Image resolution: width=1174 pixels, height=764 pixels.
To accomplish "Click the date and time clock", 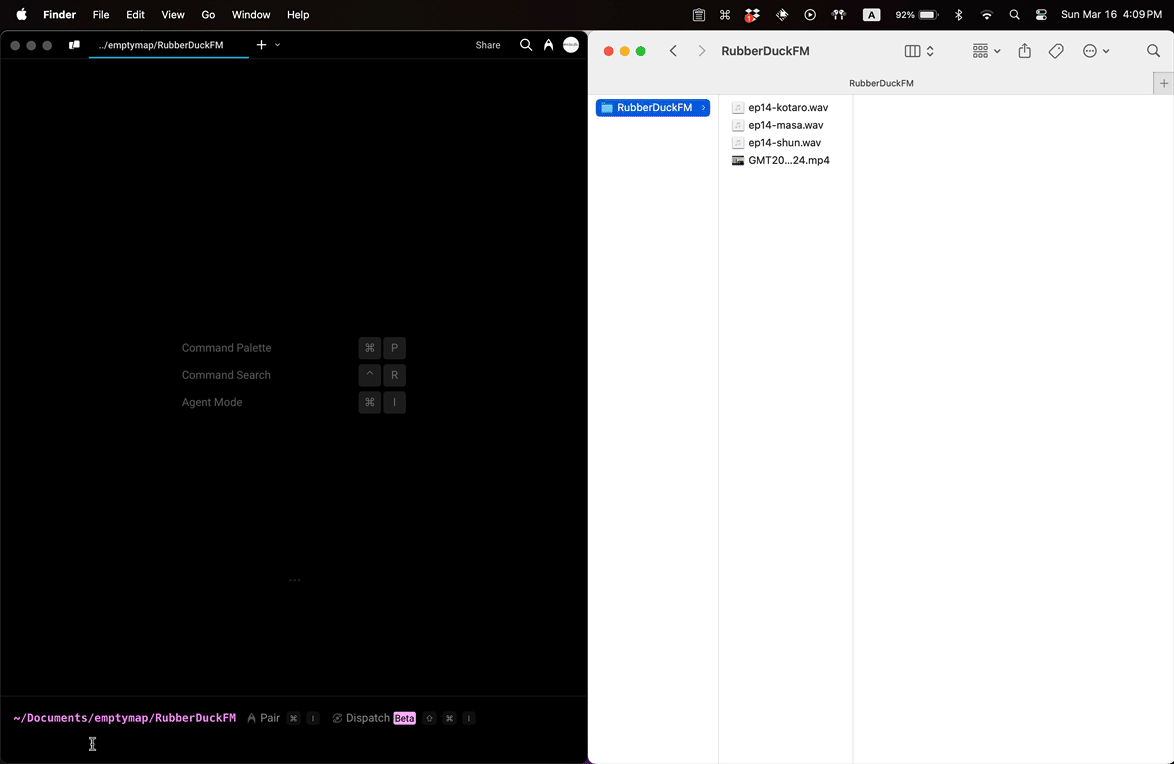I will (1111, 14).
